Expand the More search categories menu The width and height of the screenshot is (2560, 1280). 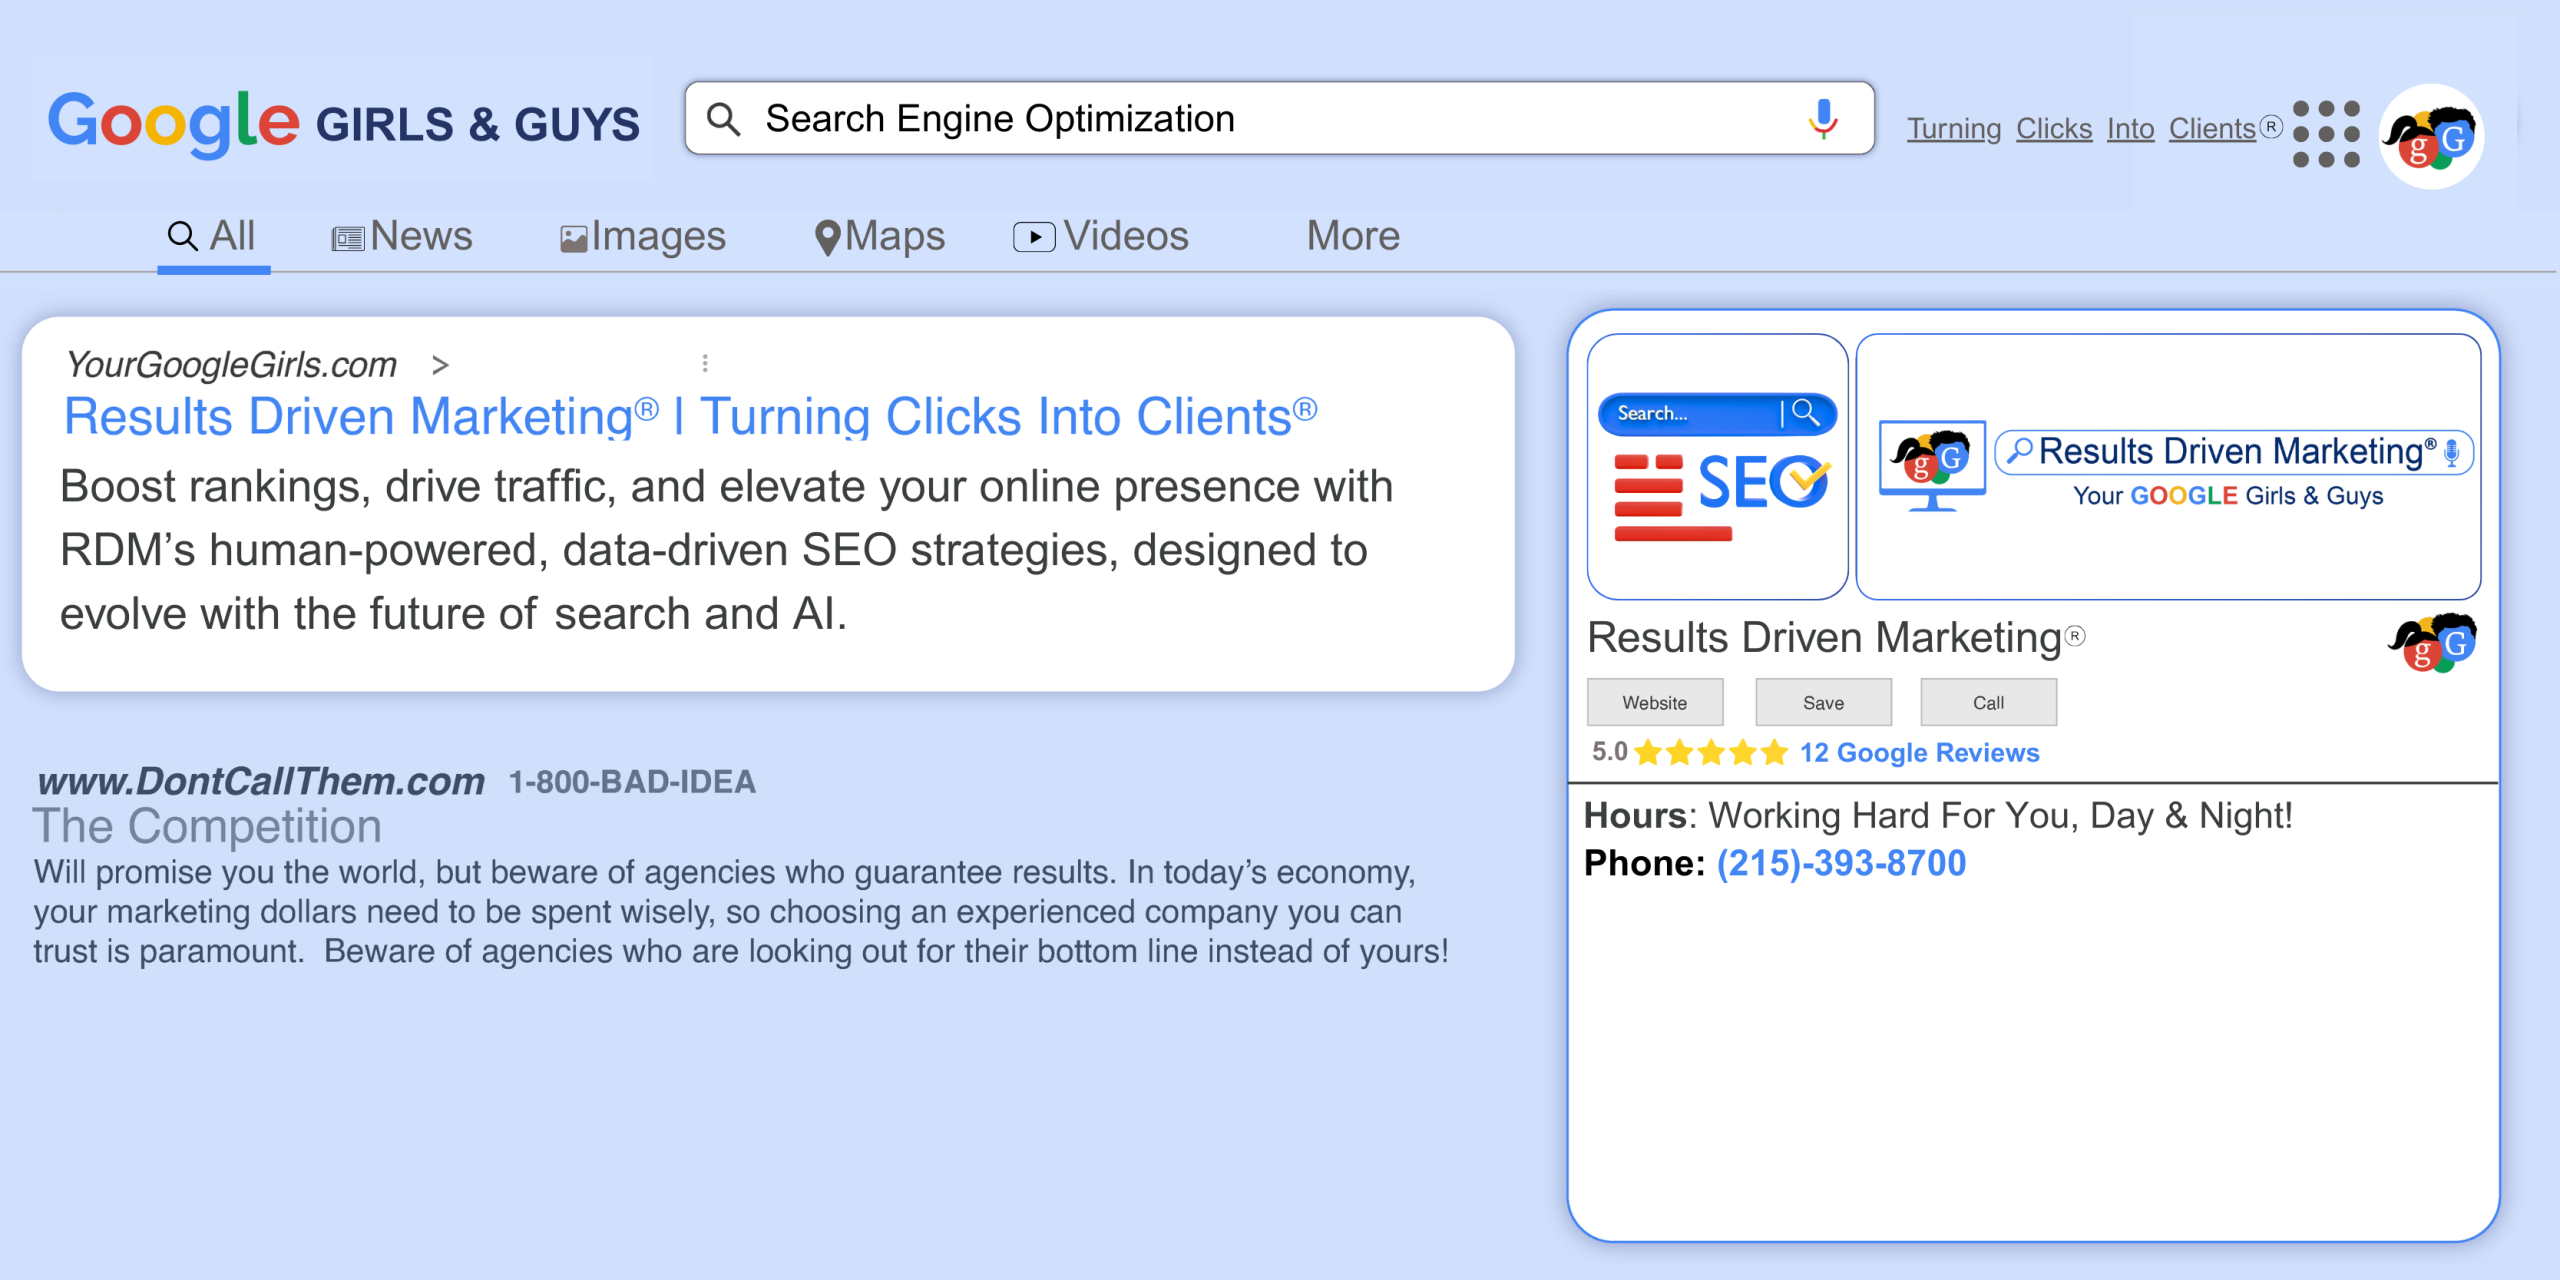point(1352,236)
